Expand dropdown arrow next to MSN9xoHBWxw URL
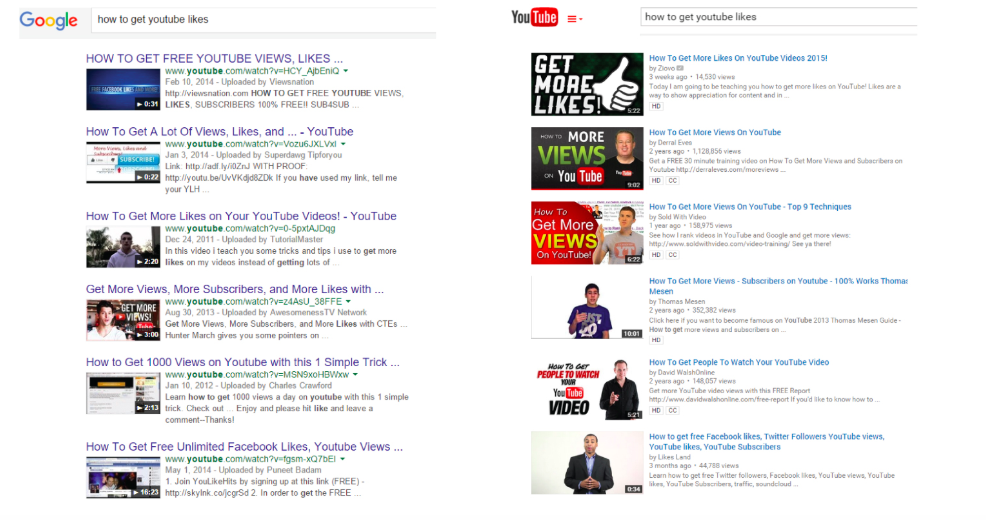Image resolution: width=986 pixels, height=520 pixels. pyautogui.click(x=355, y=375)
